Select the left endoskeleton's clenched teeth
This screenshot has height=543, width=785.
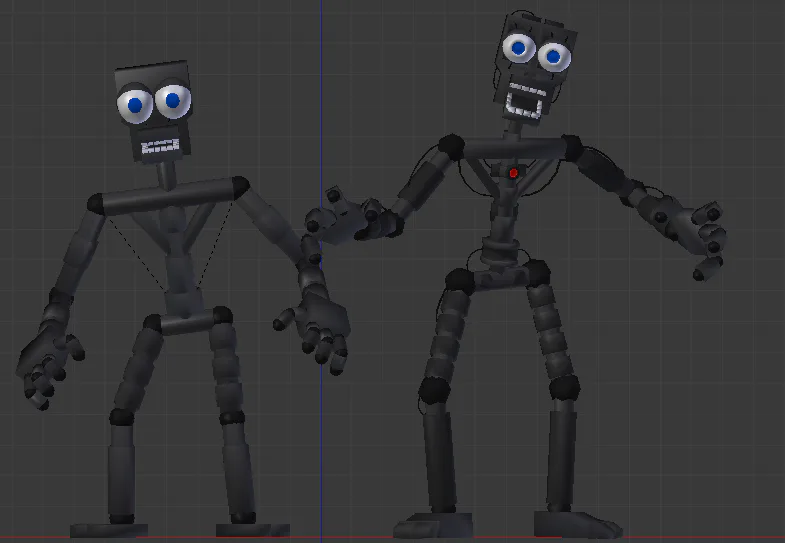(160, 147)
